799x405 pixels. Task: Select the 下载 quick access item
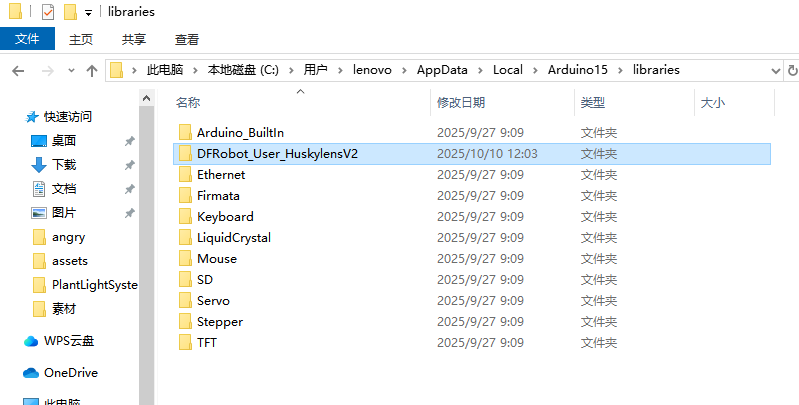pos(64,165)
